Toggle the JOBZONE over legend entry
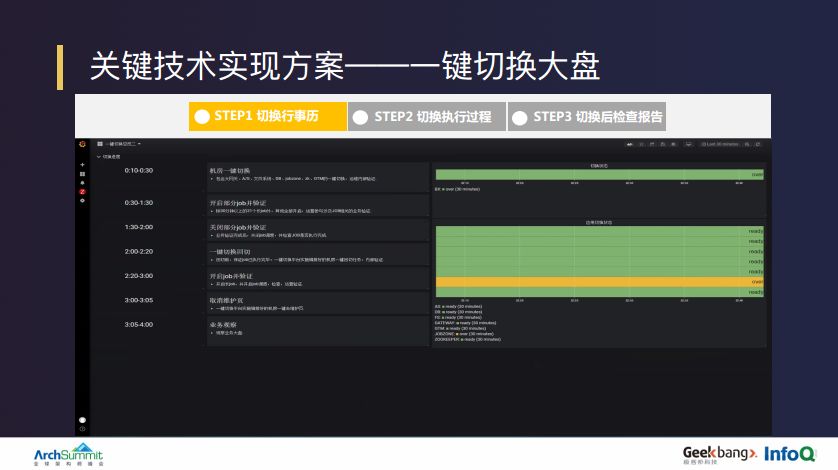 click(464, 334)
